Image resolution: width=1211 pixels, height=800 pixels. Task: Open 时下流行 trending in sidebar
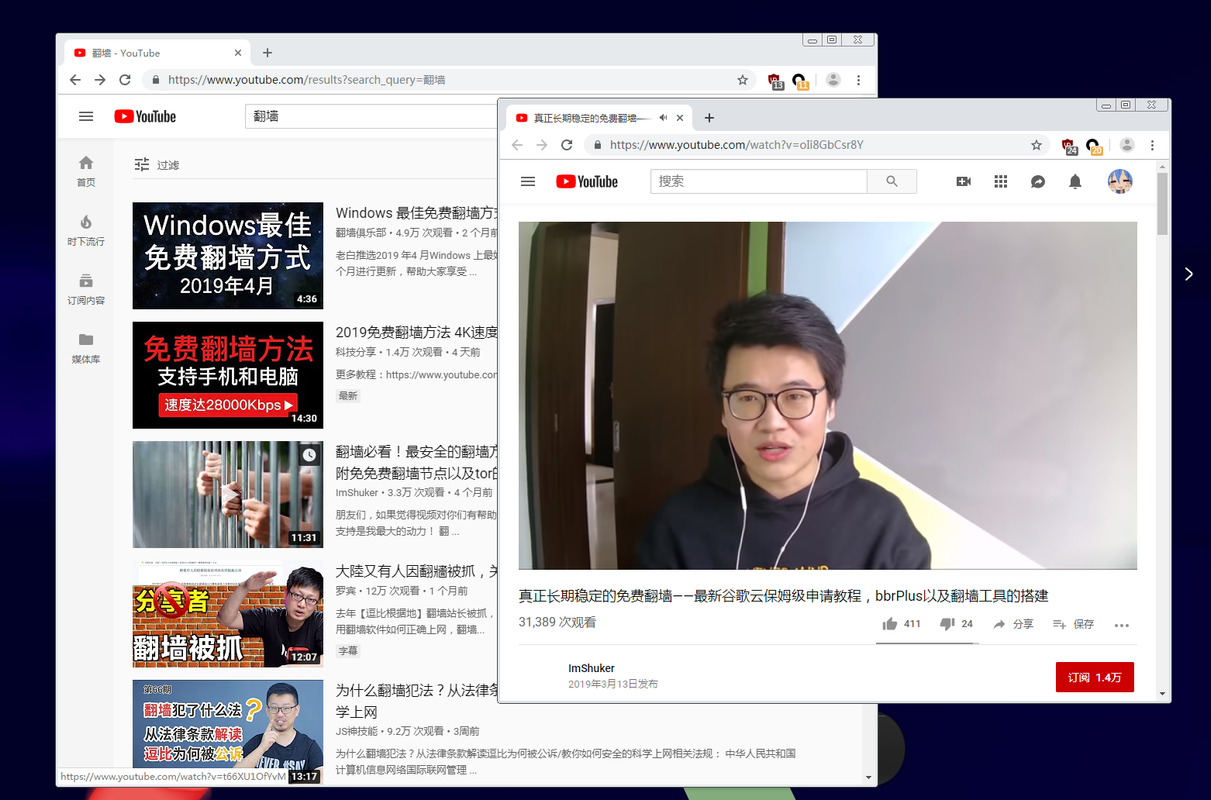tap(86, 230)
